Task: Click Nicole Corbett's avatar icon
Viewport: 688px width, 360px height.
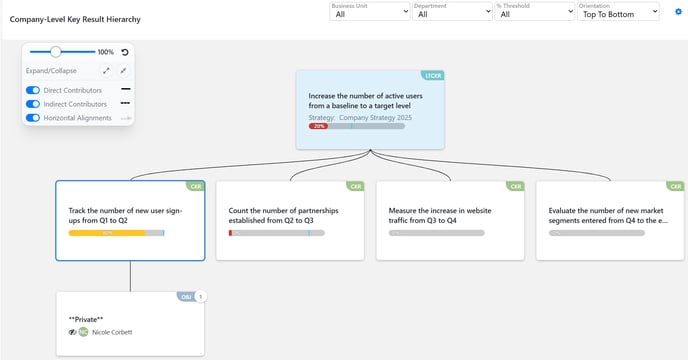Action: click(83, 332)
